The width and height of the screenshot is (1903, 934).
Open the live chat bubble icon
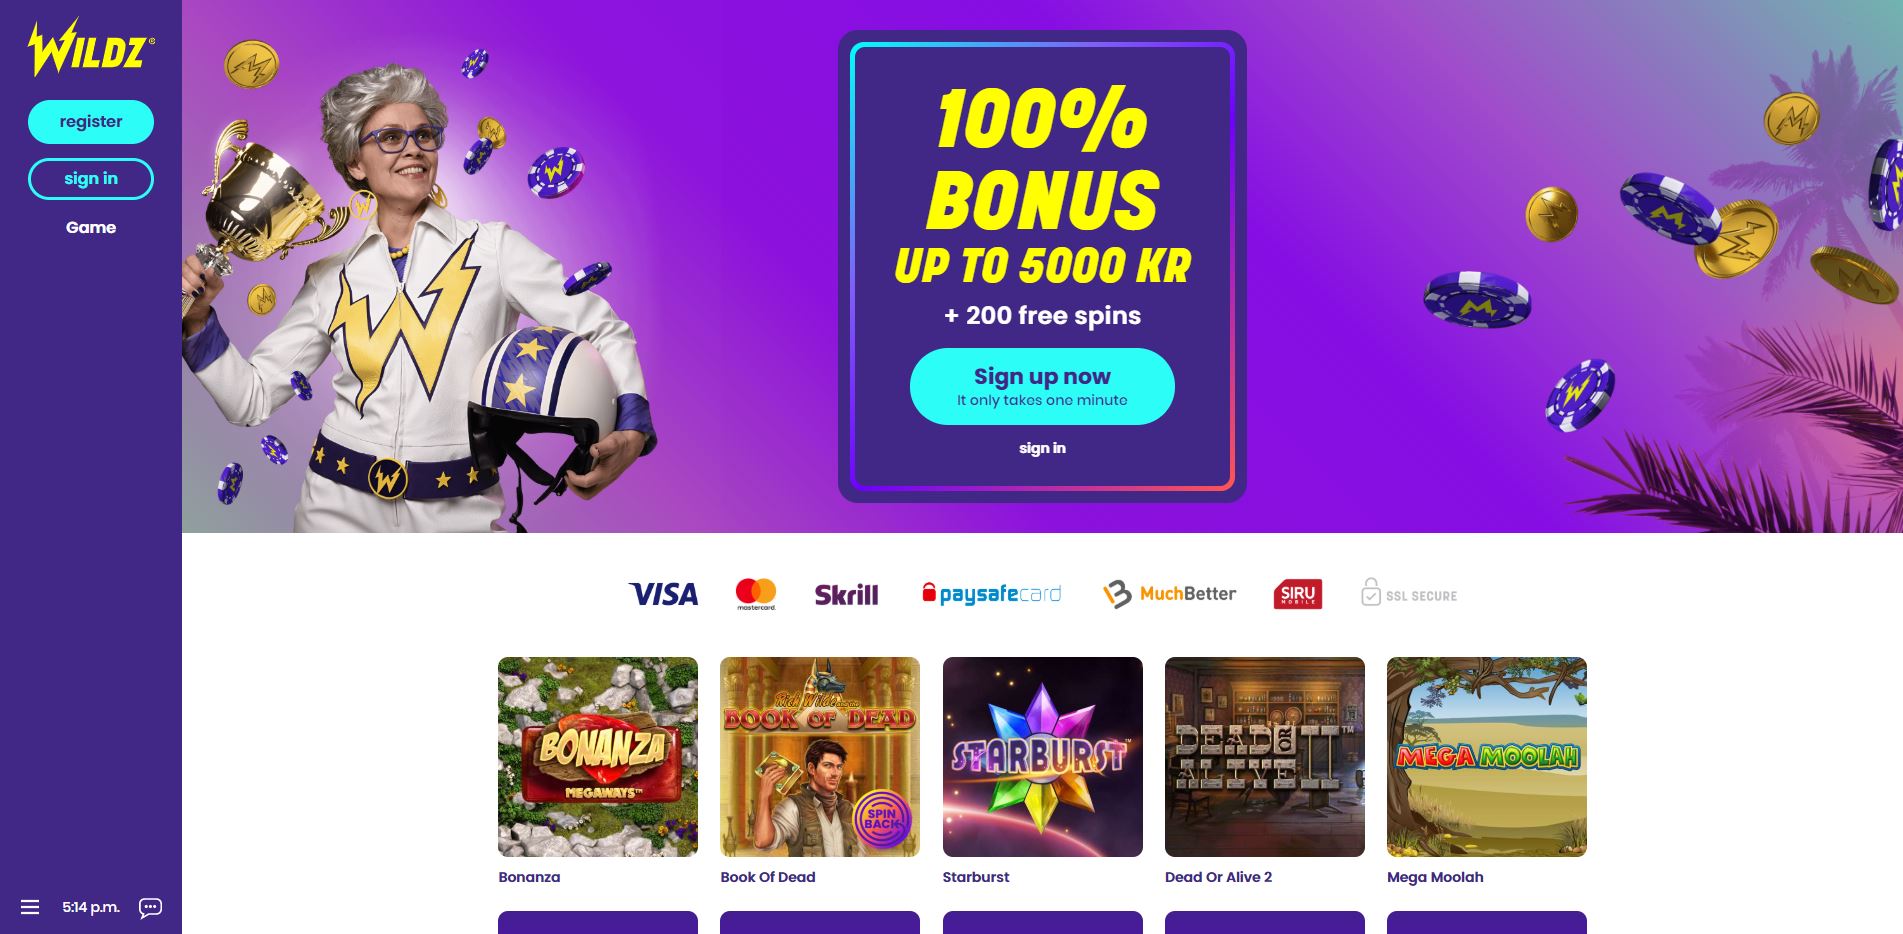pyautogui.click(x=150, y=907)
